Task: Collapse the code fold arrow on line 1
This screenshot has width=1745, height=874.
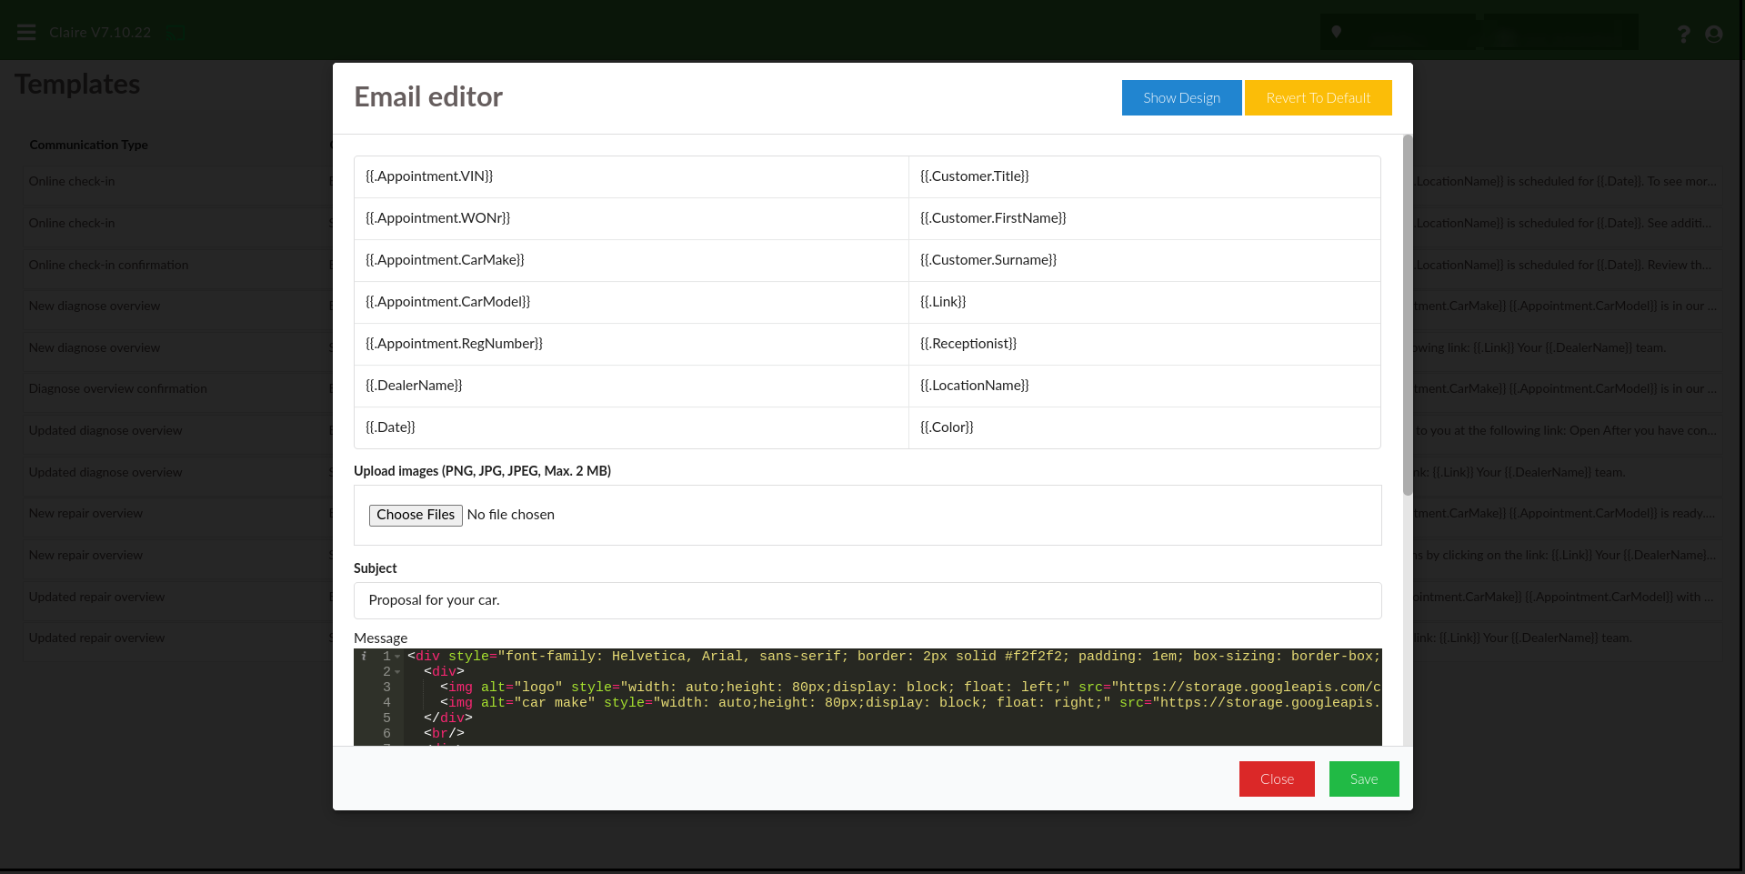Action: pyautogui.click(x=398, y=657)
